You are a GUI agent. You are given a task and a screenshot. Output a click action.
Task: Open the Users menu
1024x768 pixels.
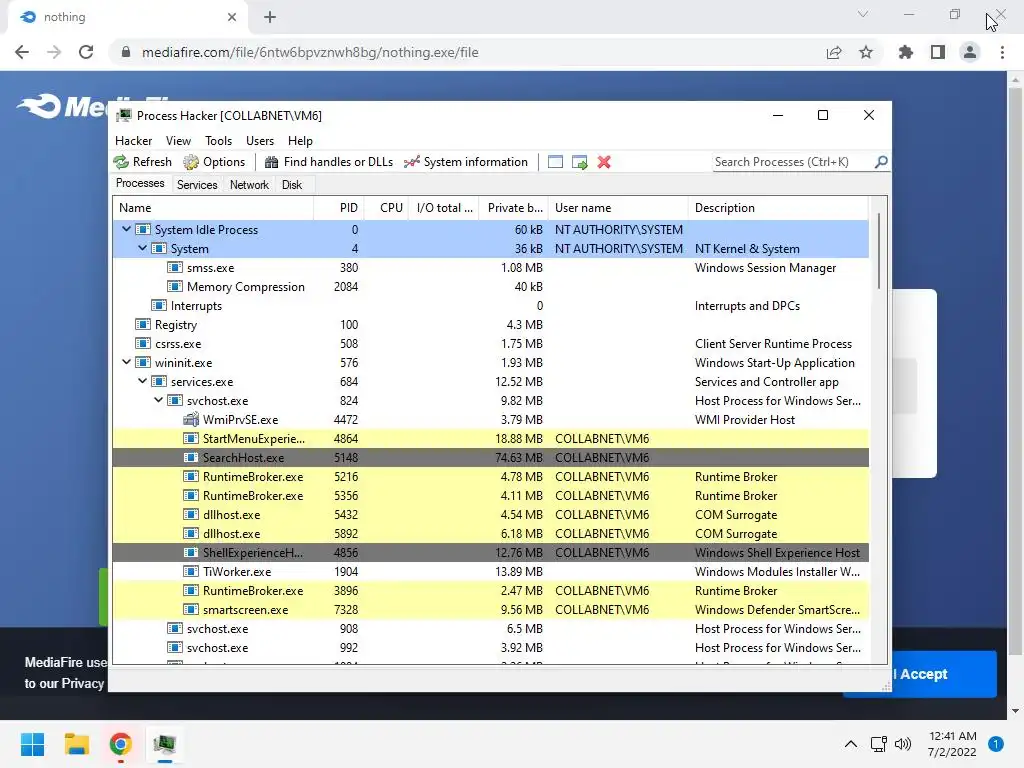(260, 140)
